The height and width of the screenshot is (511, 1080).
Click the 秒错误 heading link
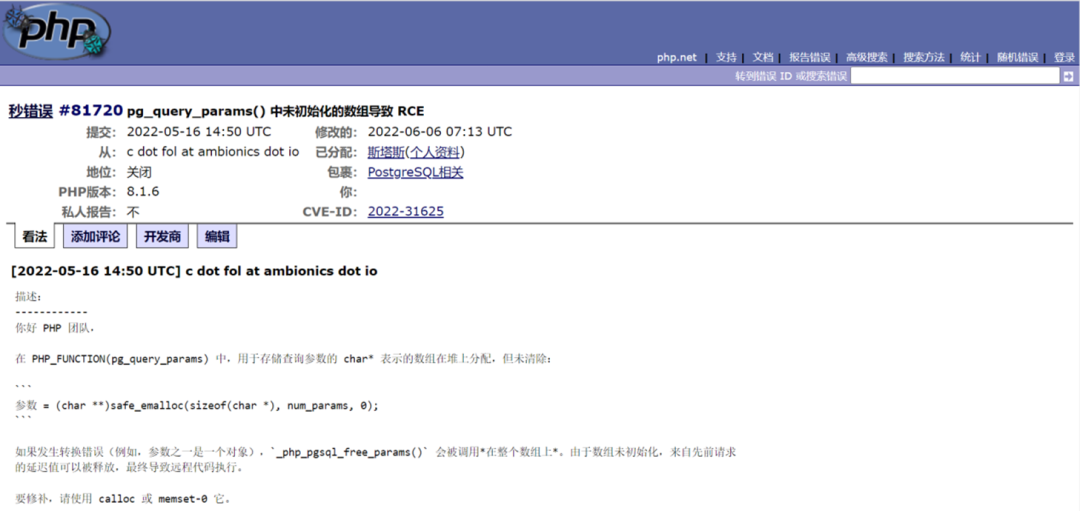tap(30, 112)
